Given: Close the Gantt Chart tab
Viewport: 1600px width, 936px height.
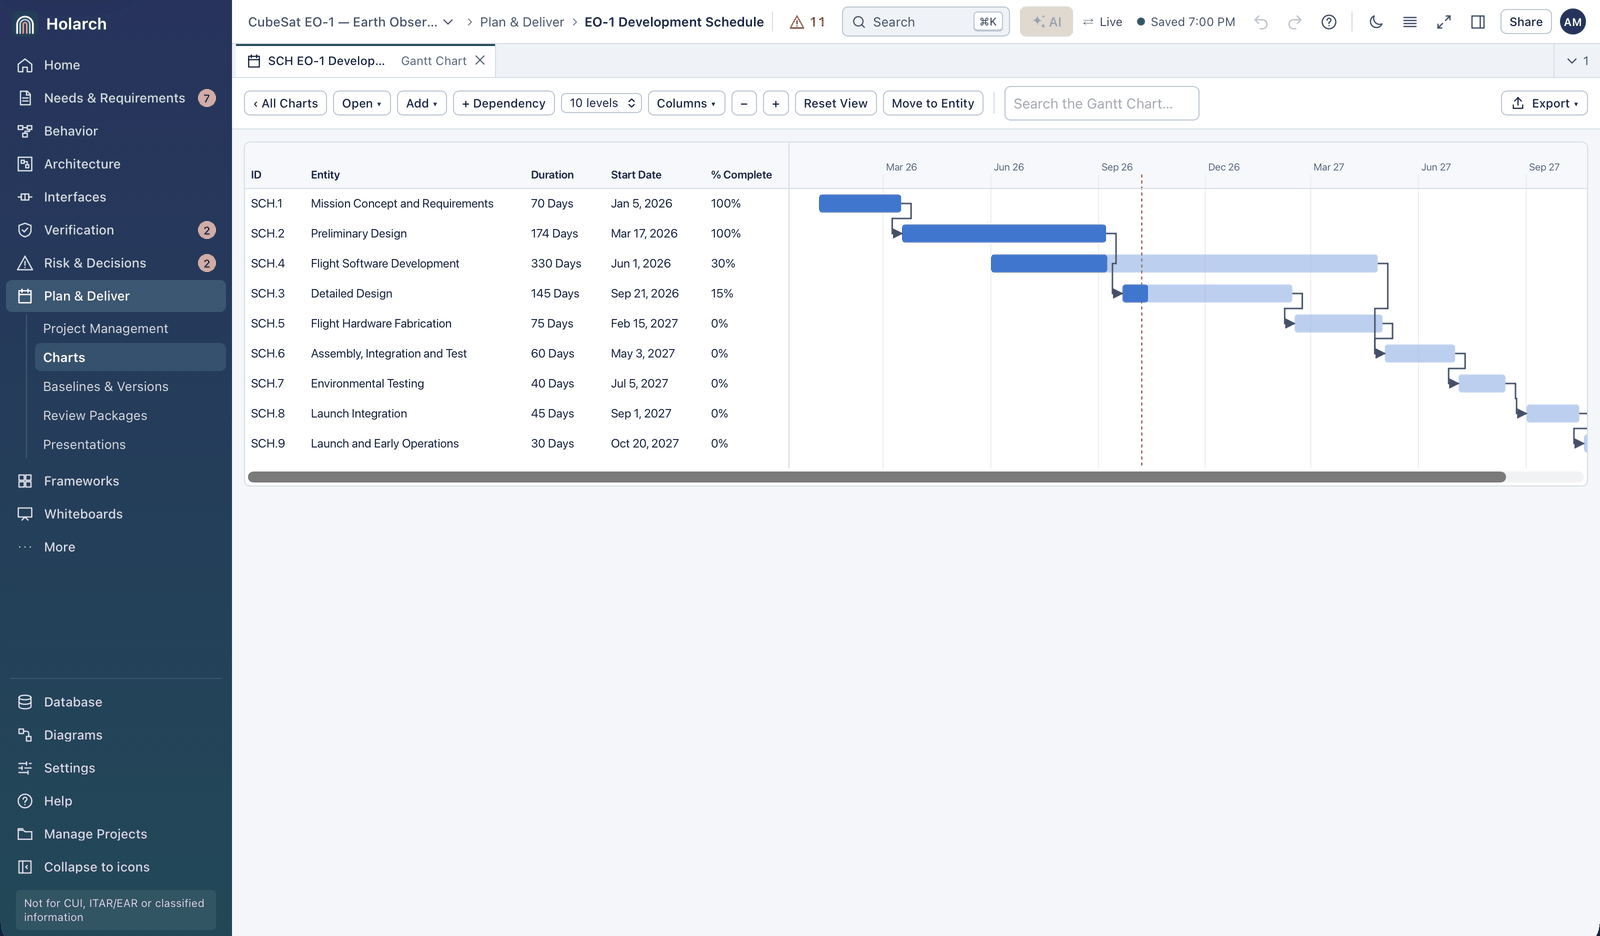Looking at the screenshot, I should click(481, 61).
